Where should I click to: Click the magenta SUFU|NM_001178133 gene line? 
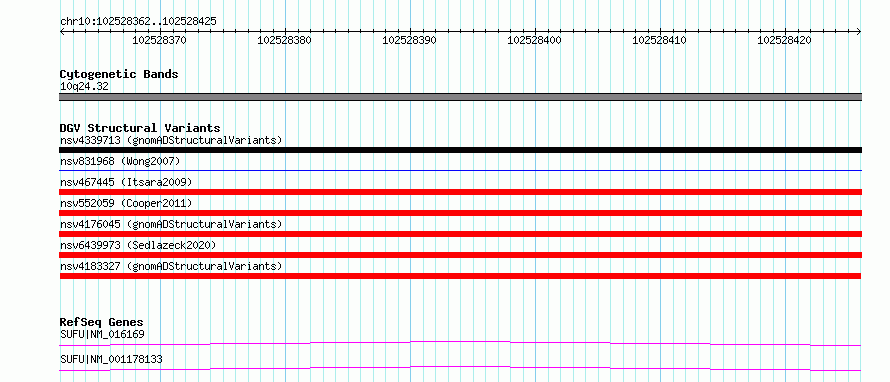coord(460,368)
